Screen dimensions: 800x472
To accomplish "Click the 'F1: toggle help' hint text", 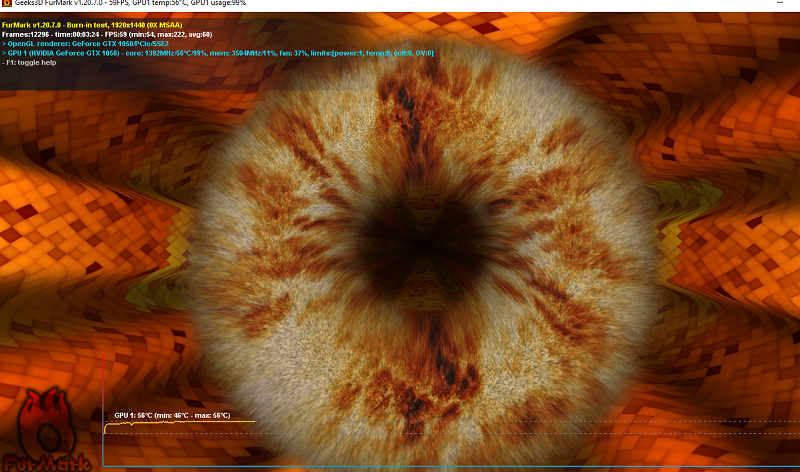I will pyautogui.click(x=29, y=62).
